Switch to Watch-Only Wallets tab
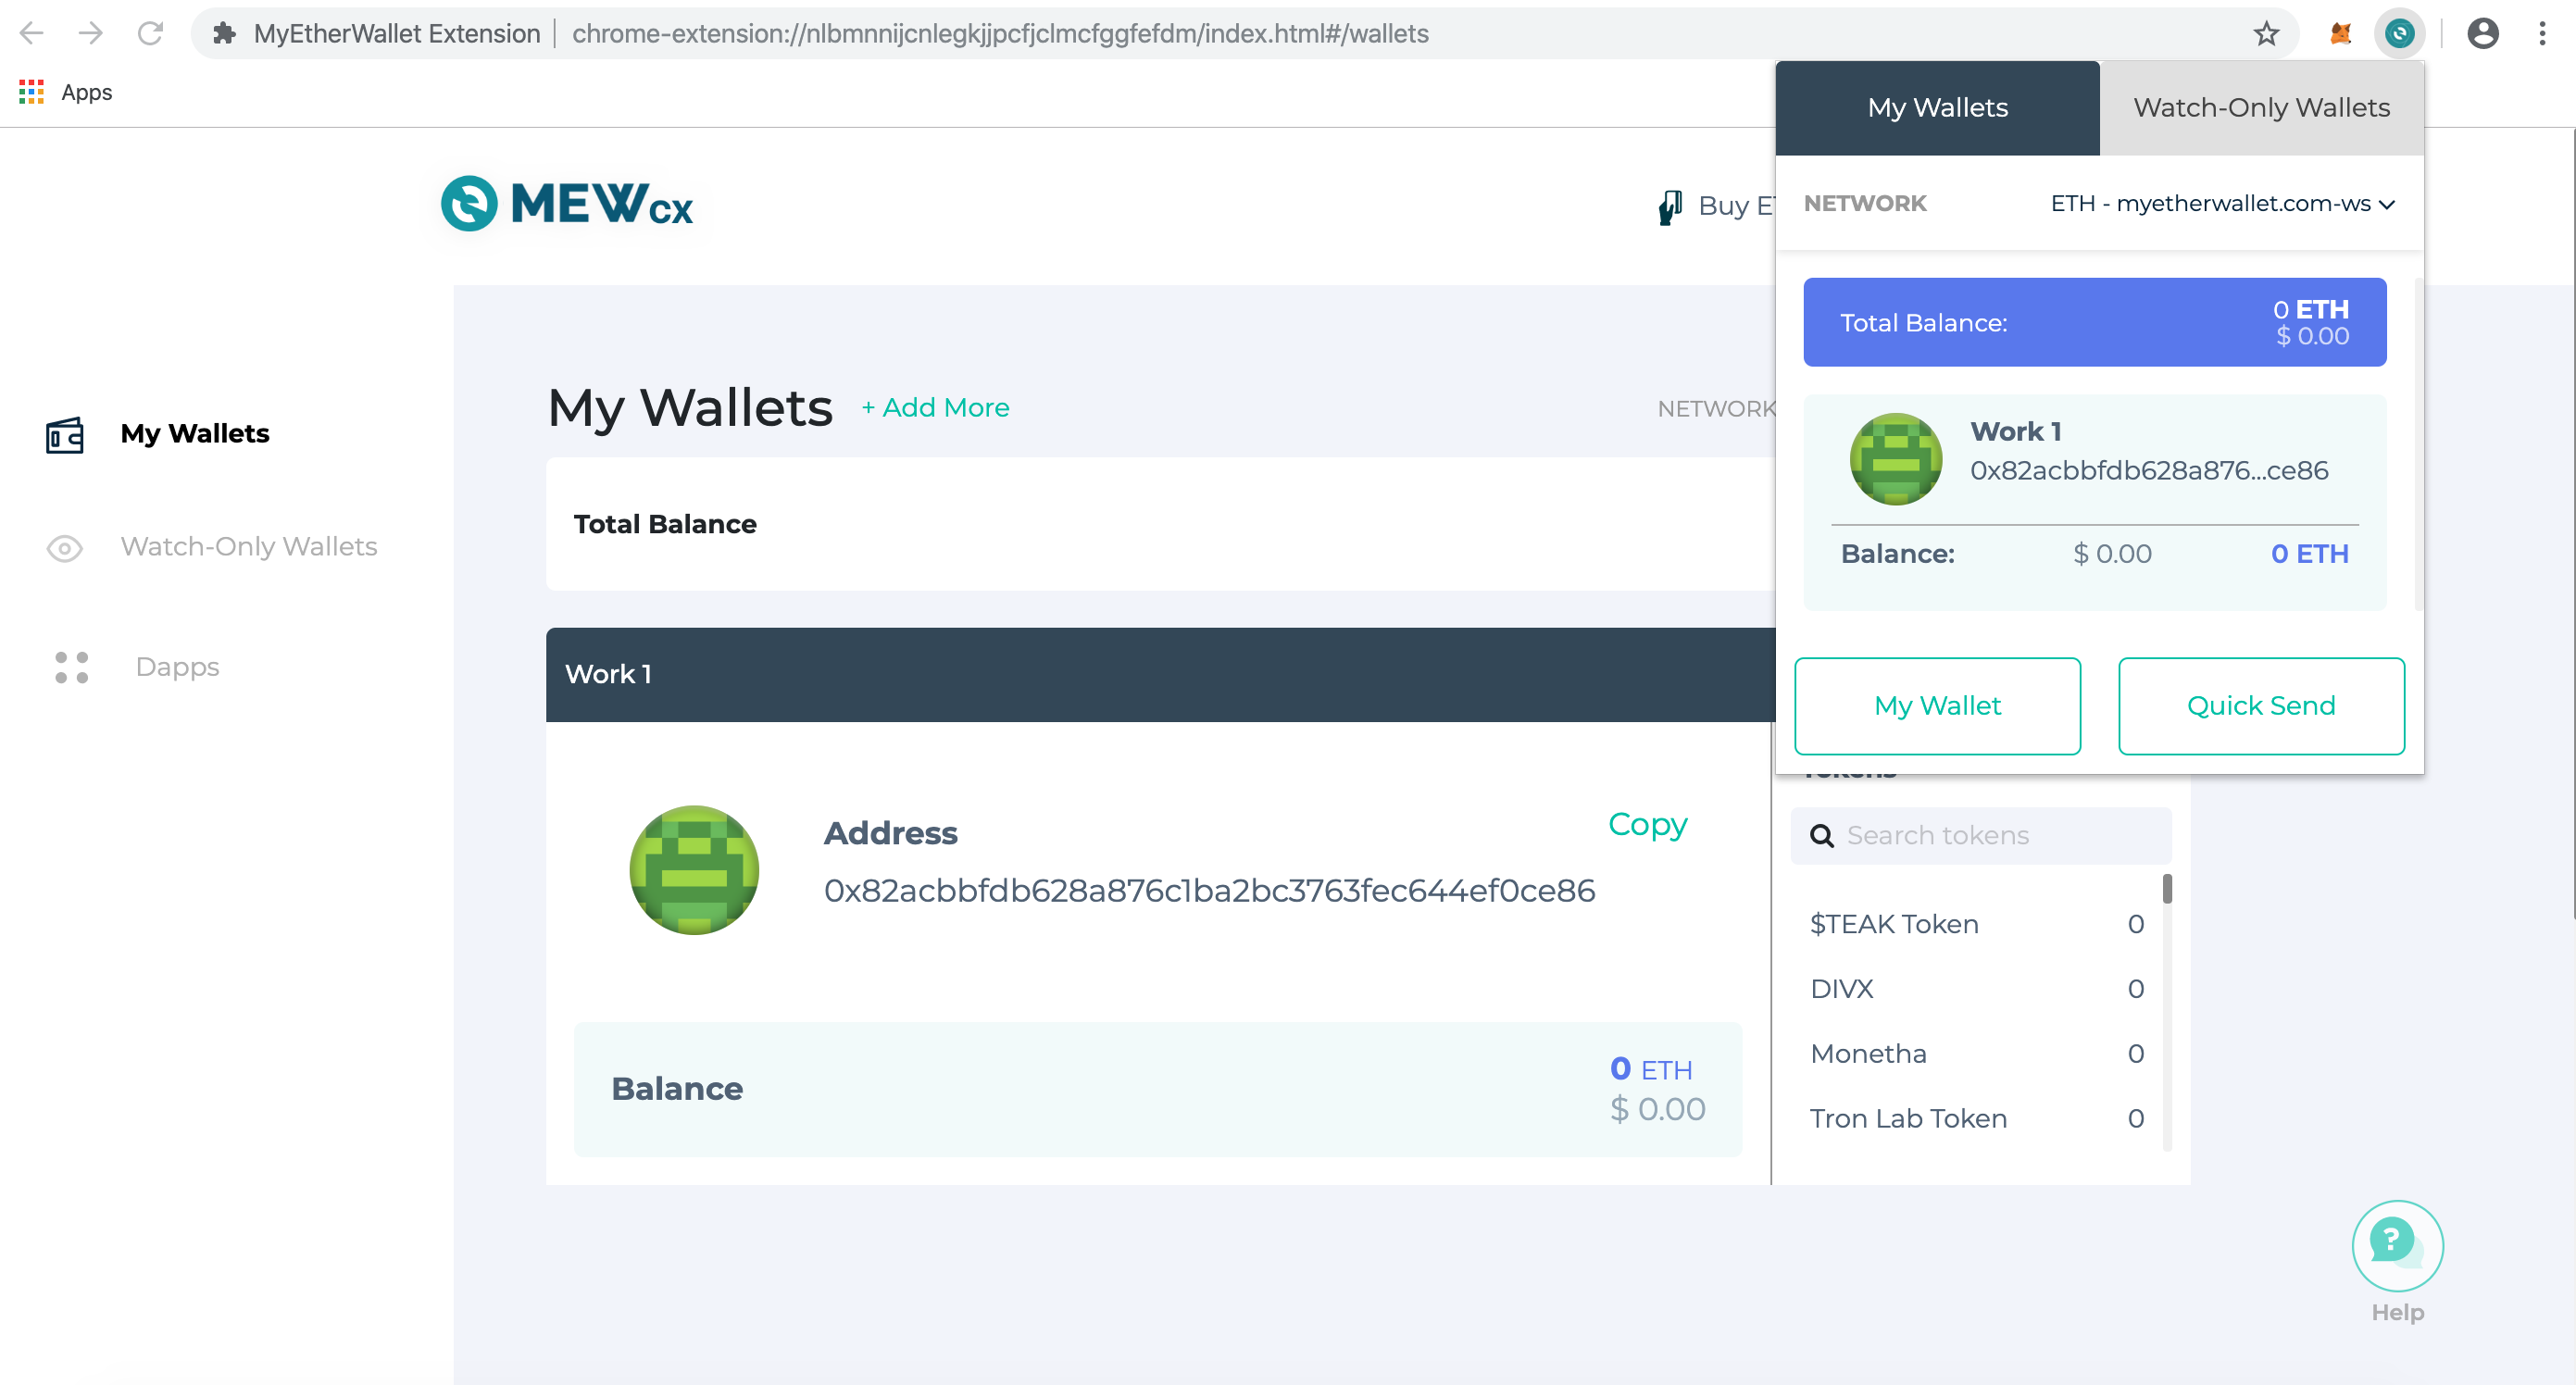This screenshot has width=2576, height=1385. [x=2260, y=107]
